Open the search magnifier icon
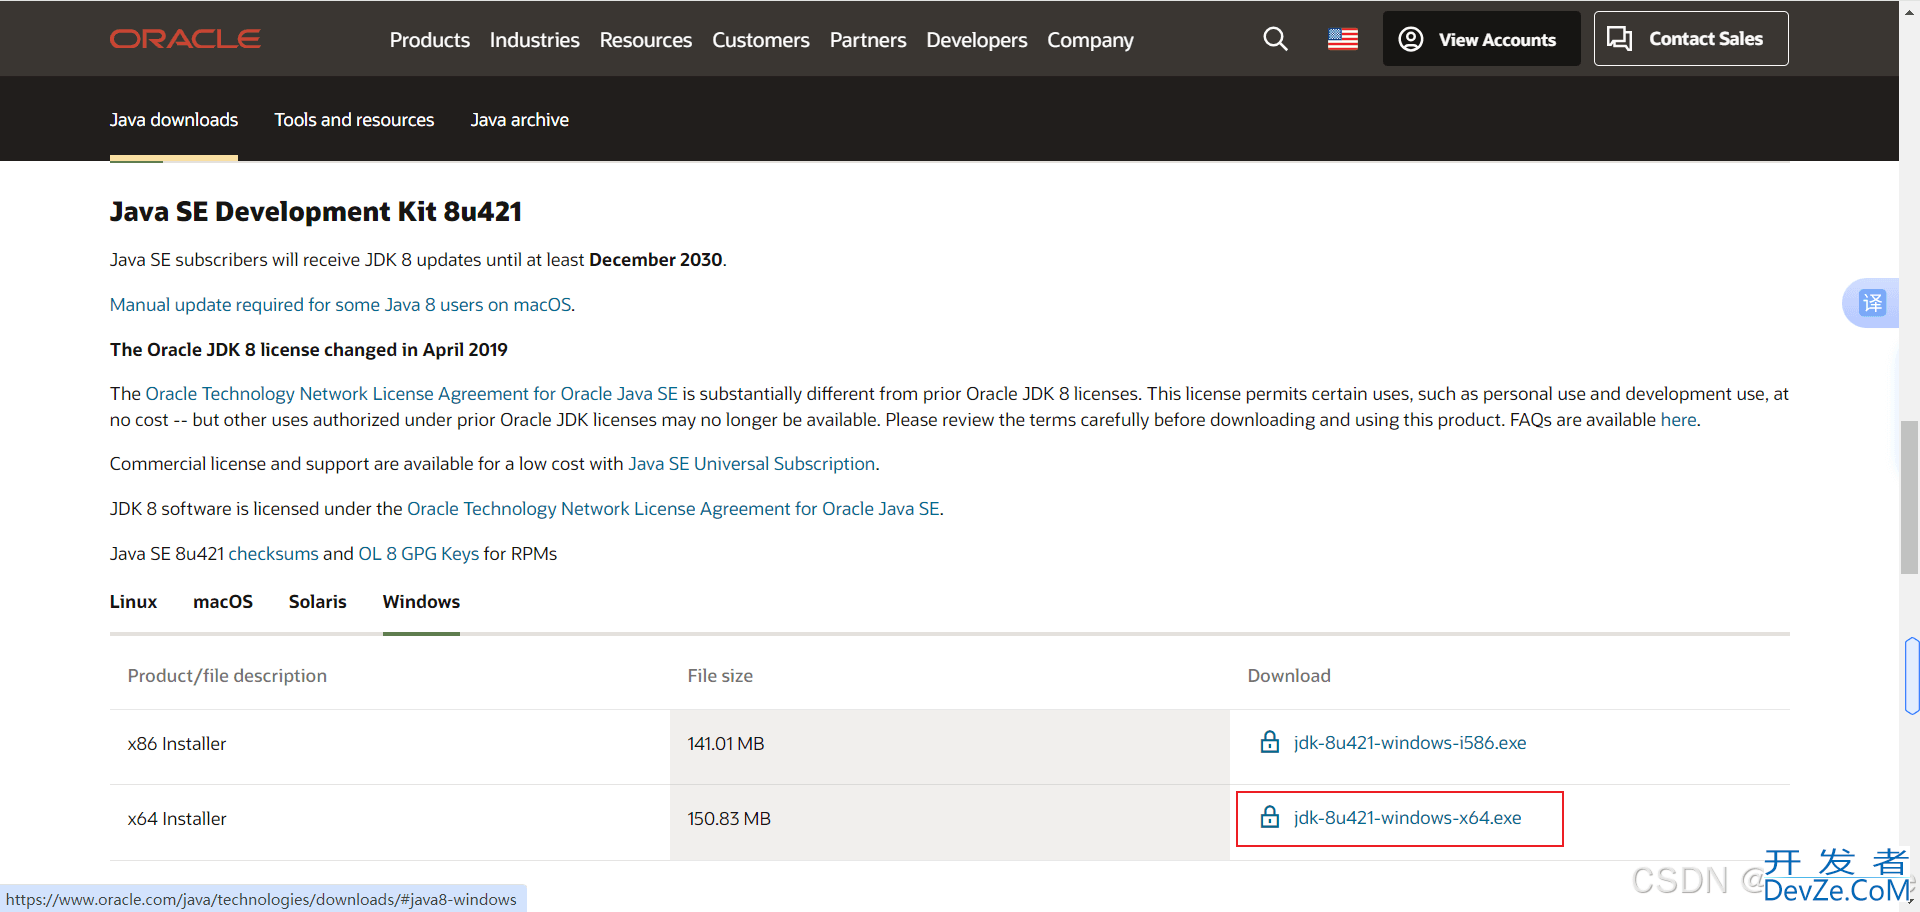Viewport: 1920px width, 912px height. 1275,39
